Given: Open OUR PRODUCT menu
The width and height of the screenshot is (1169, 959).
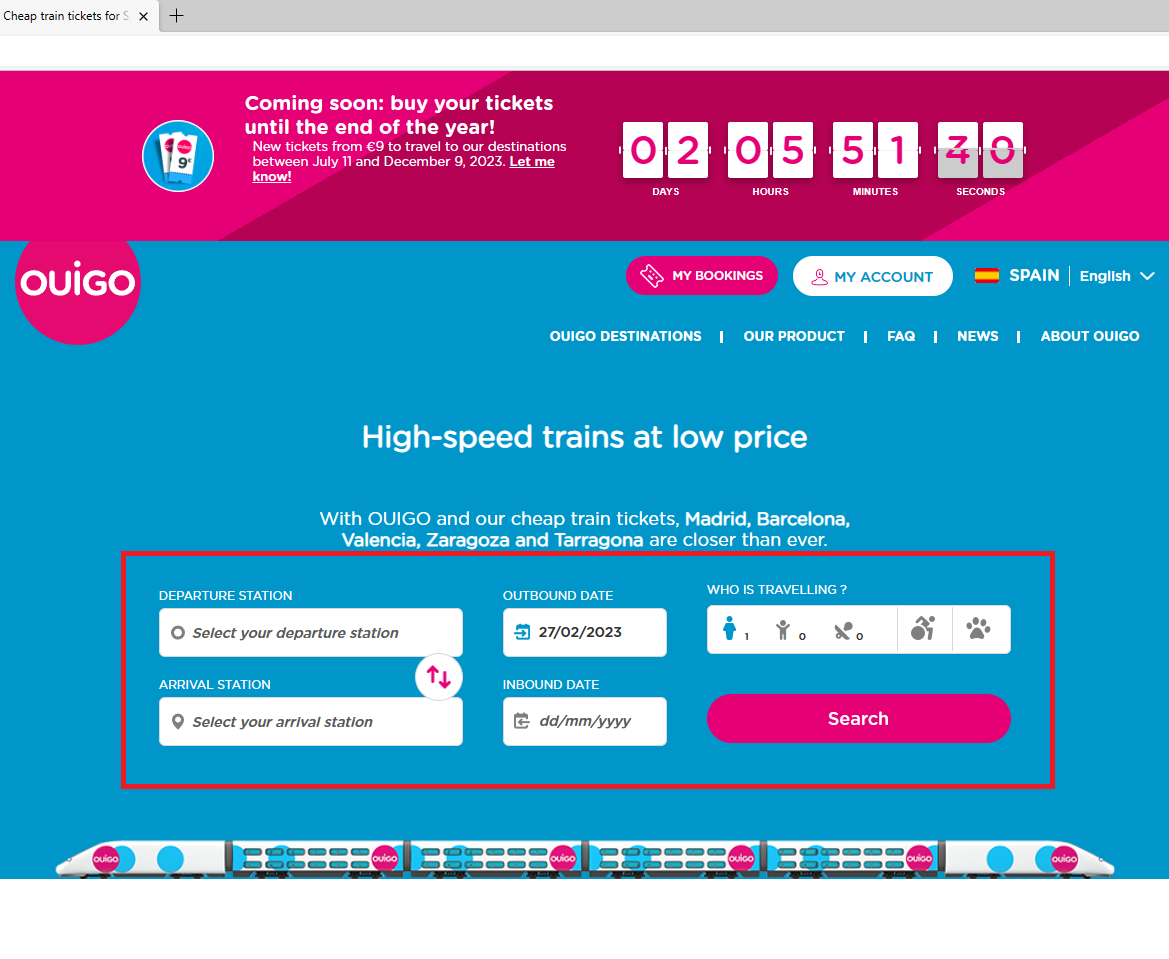Looking at the screenshot, I should [x=794, y=336].
